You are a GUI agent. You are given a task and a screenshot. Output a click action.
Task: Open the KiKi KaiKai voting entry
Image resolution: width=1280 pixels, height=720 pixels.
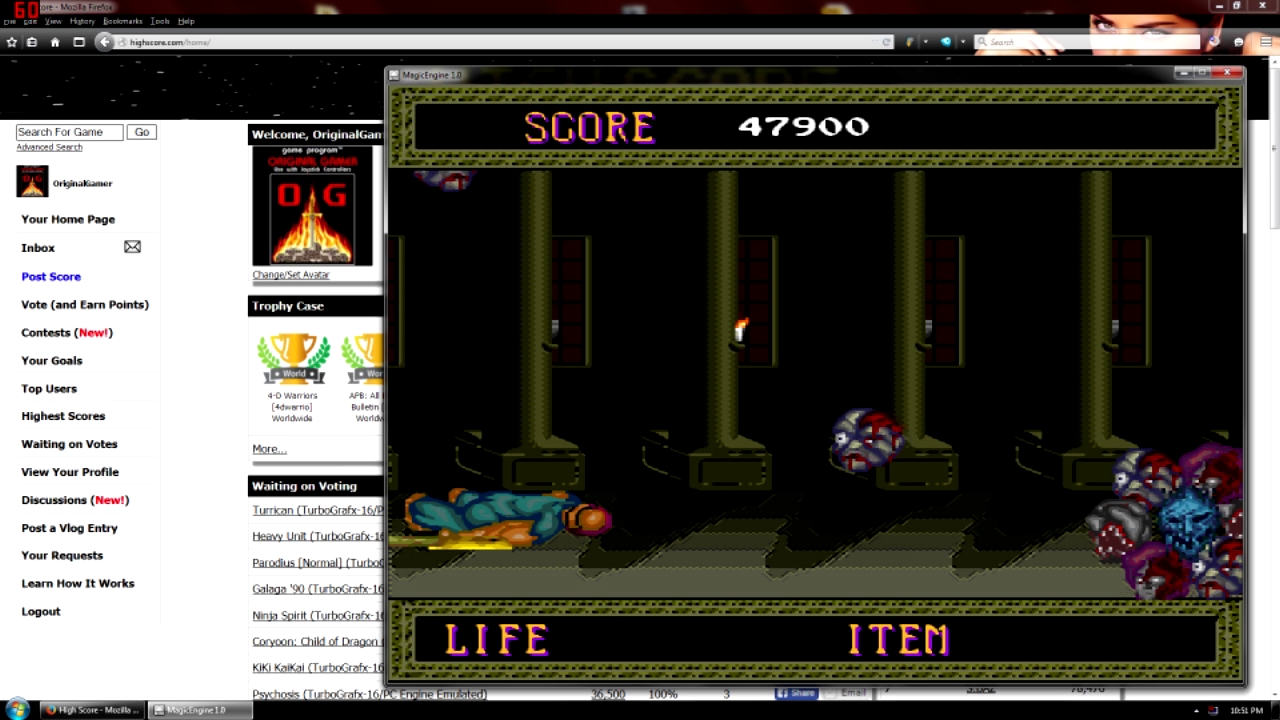coord(317,668)
